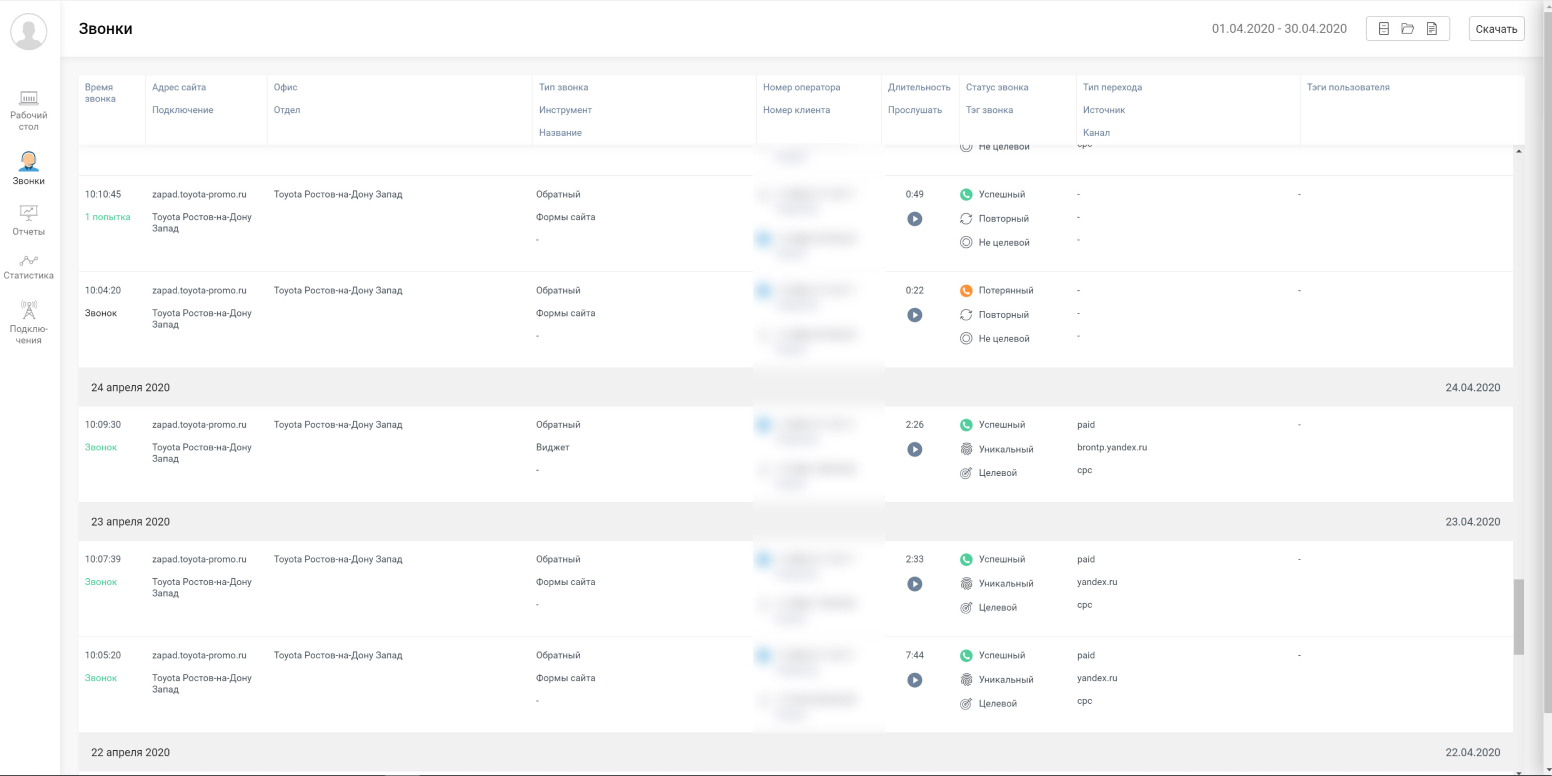The width and height of the screenshot is (1552, 776).
Task: Click the Офис column header
Action: (x=286, y=87)
